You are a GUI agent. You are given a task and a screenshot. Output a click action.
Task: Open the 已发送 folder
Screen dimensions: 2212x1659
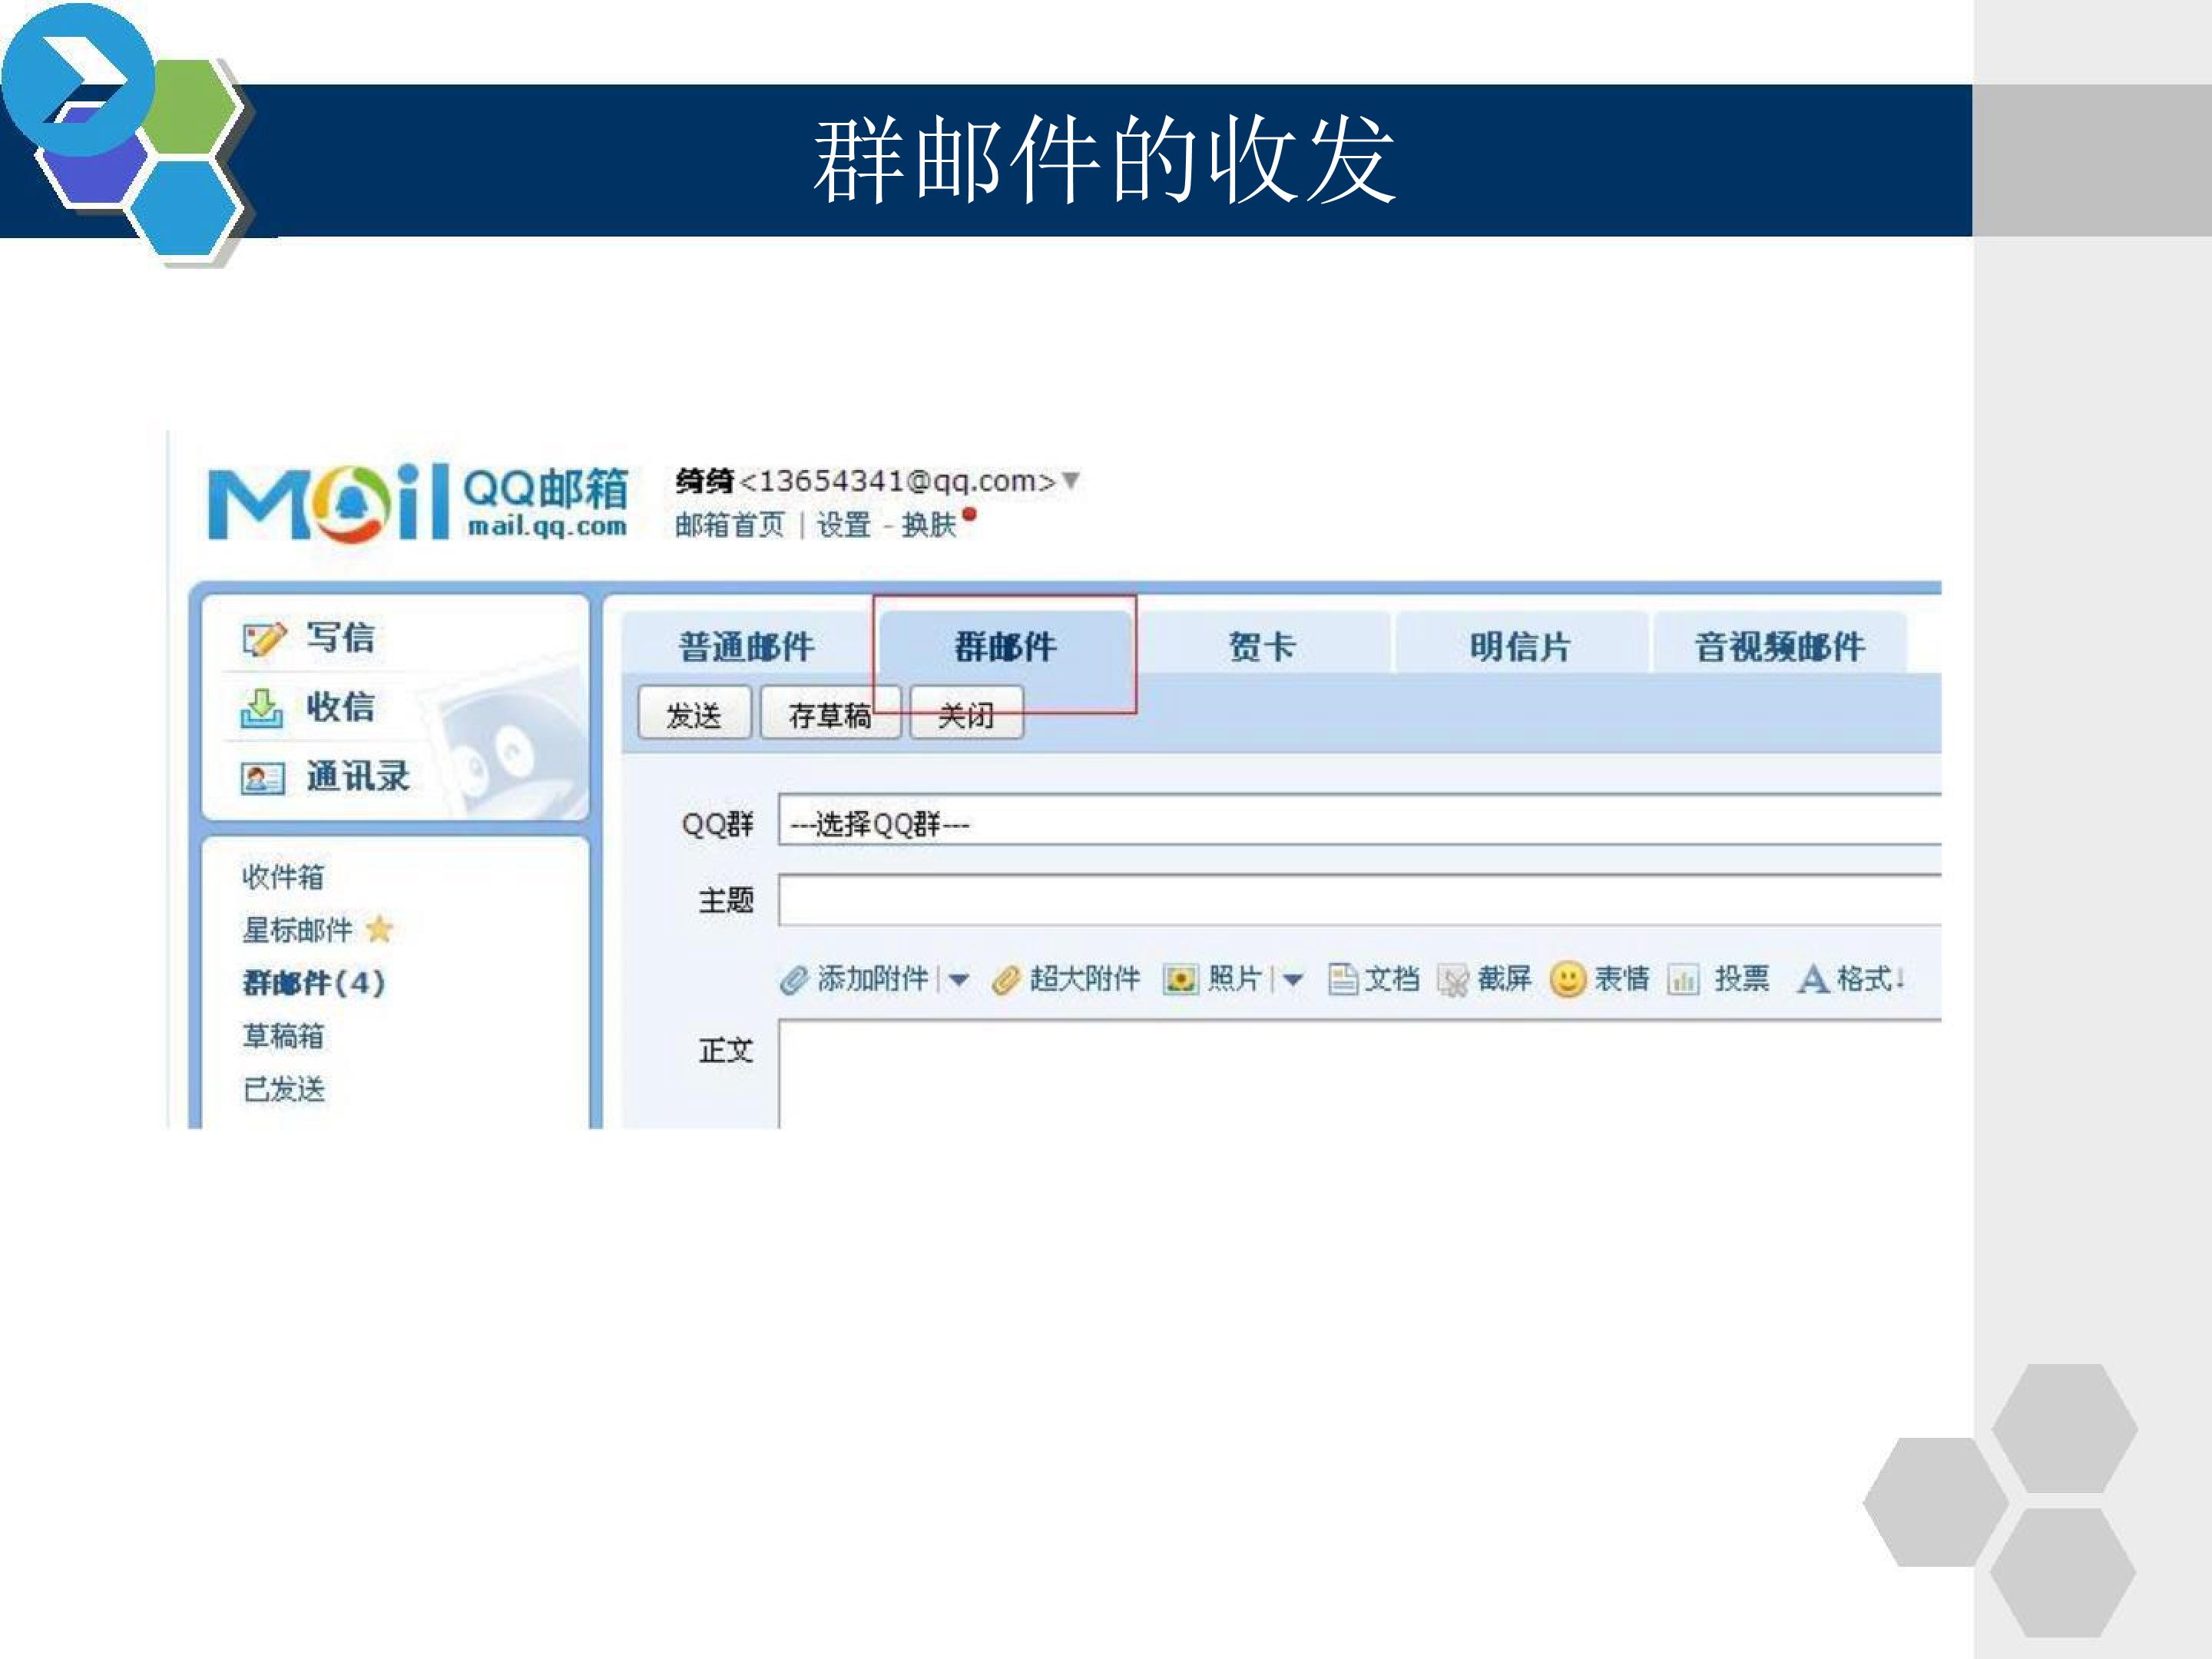(284, 1088)
